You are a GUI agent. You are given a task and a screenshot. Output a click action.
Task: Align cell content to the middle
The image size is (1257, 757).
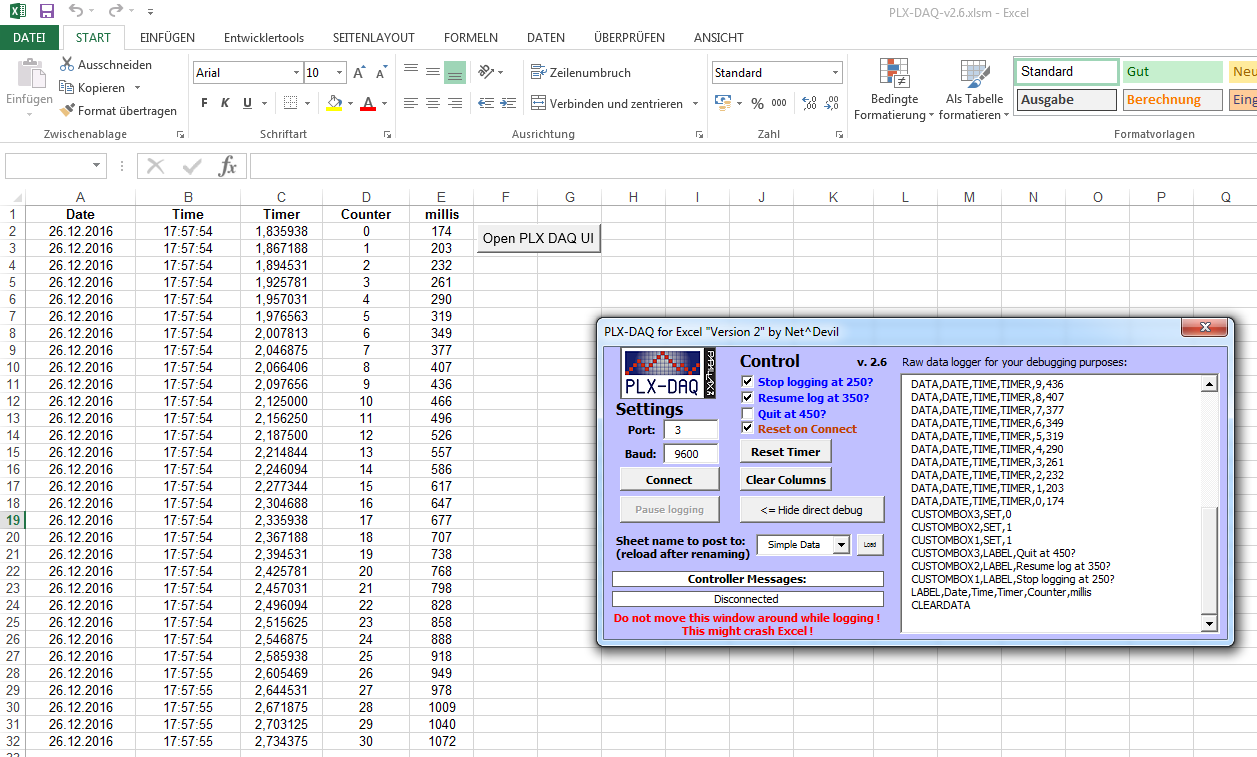(x=433, y=72)
